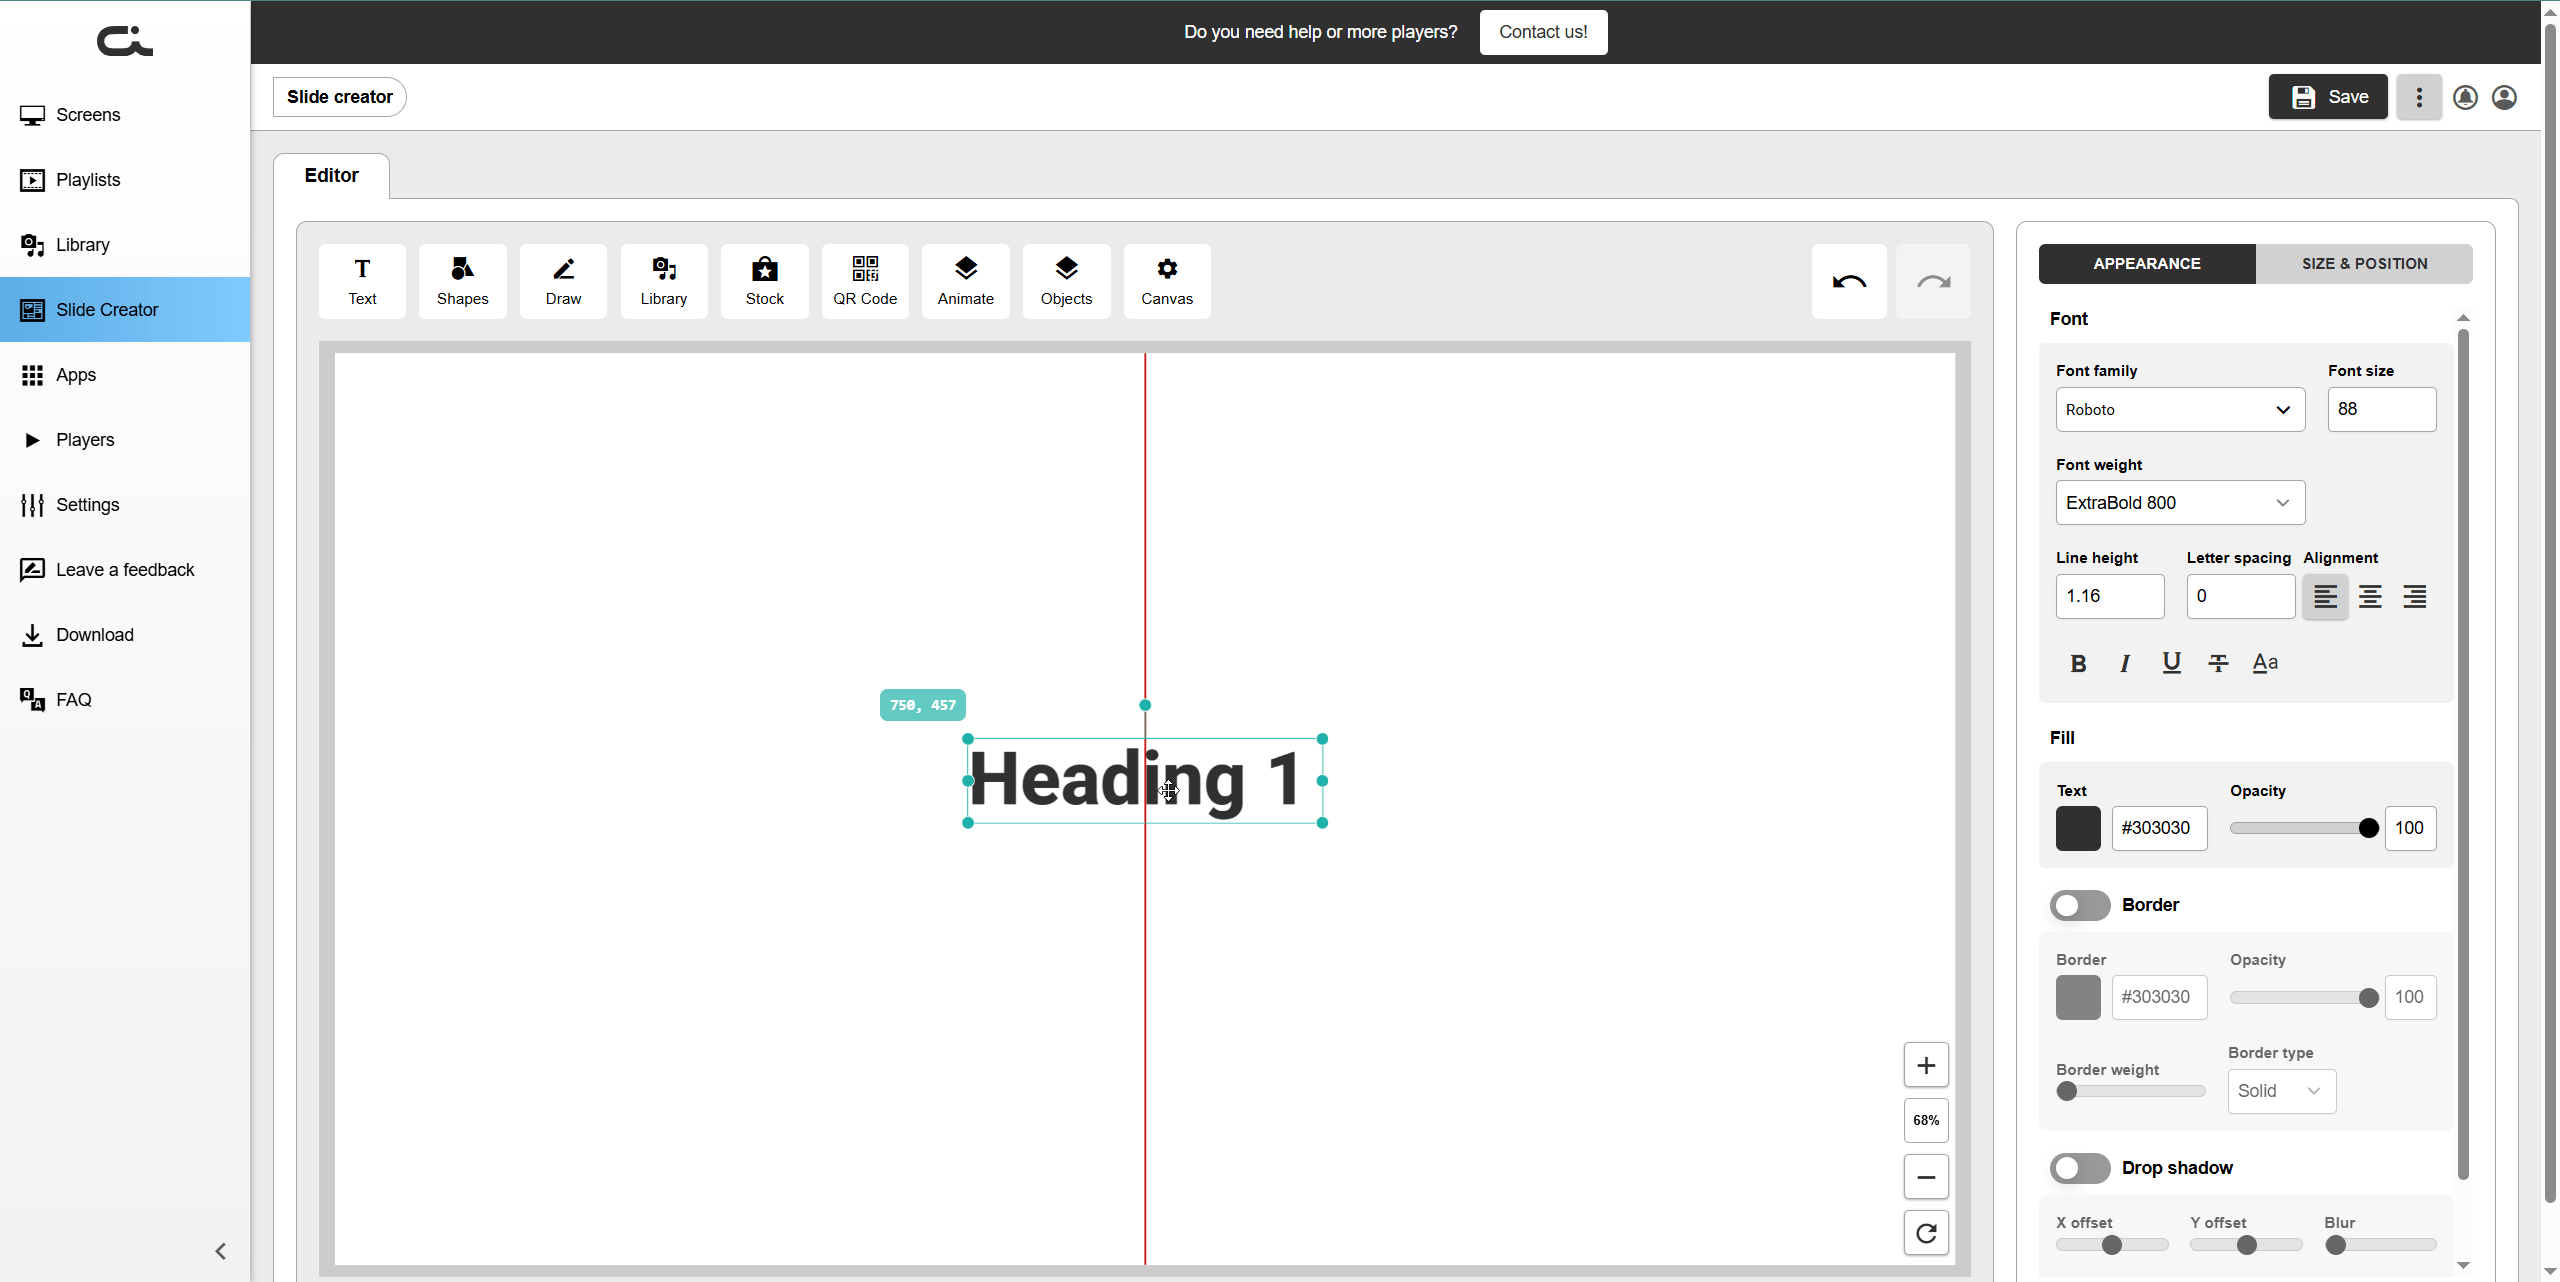The height and width of the screenshot is (1282, 2560).
Task: Enable the Border toggle
Action: coord(2079,905)
